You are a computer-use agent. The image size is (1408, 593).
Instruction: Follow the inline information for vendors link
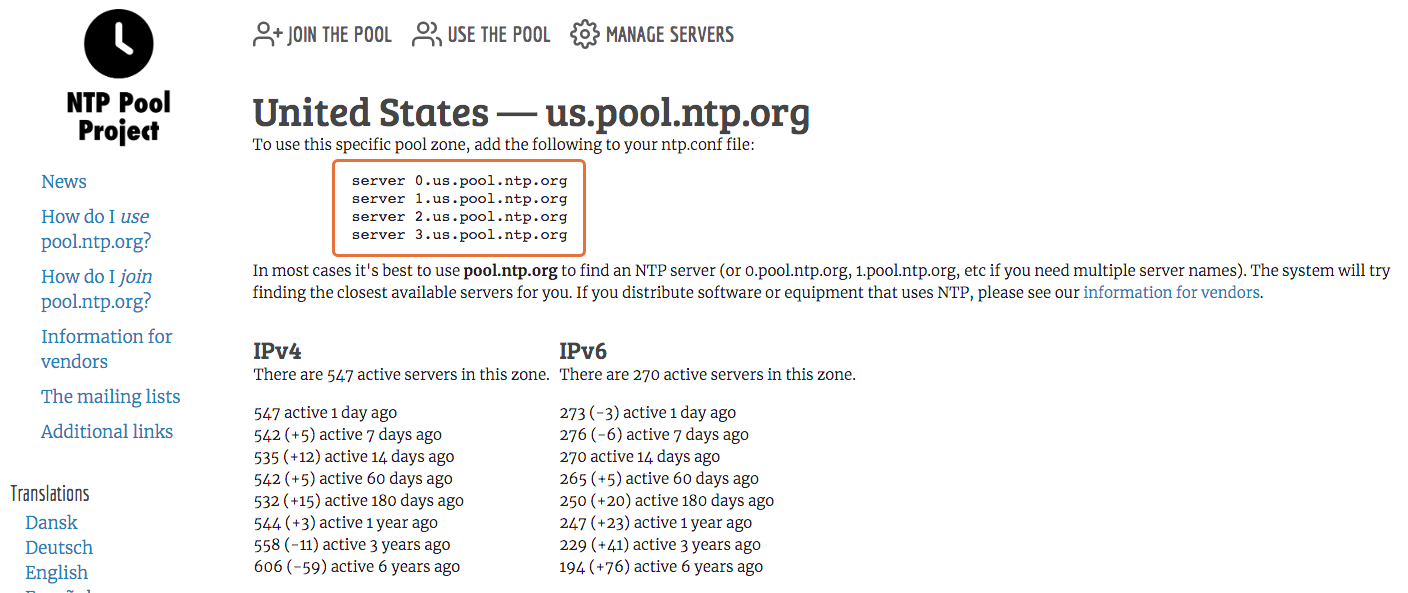[x=1171, y=293]
